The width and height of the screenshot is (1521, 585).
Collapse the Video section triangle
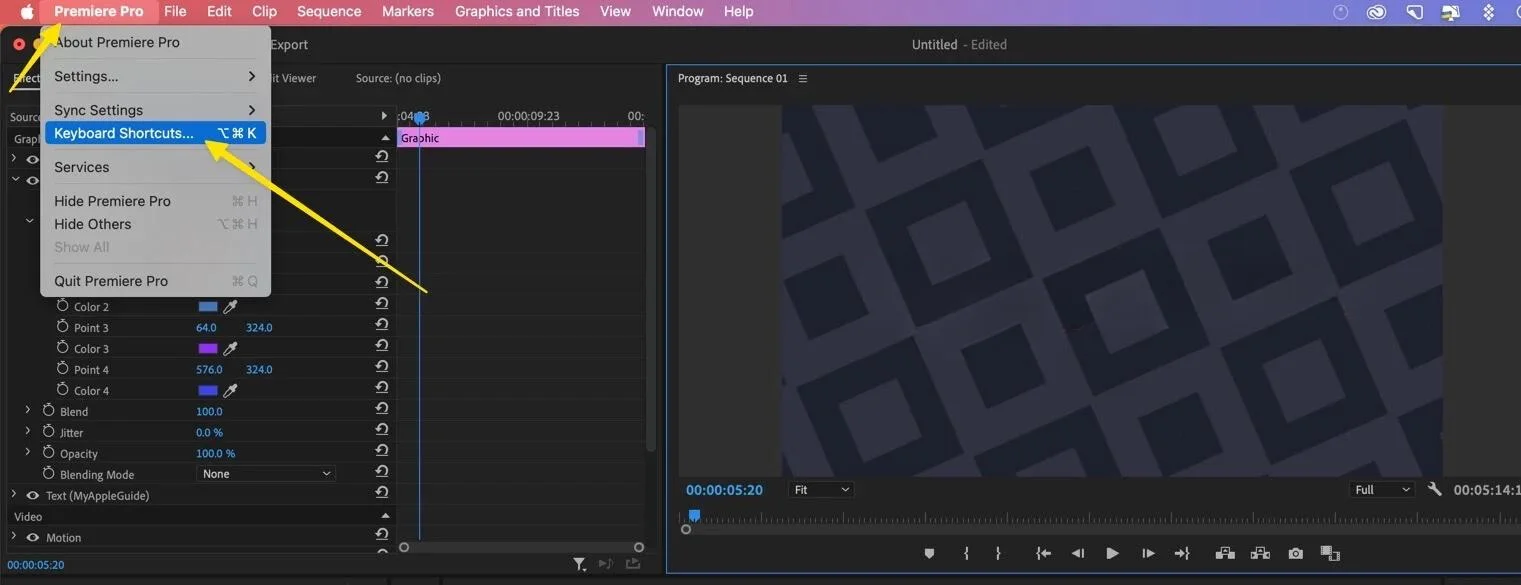point(385,516)
